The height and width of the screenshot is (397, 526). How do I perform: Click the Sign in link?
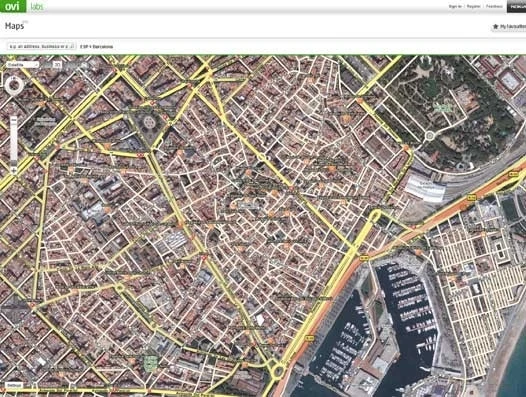pyautogui.click(x=455, y=6)
